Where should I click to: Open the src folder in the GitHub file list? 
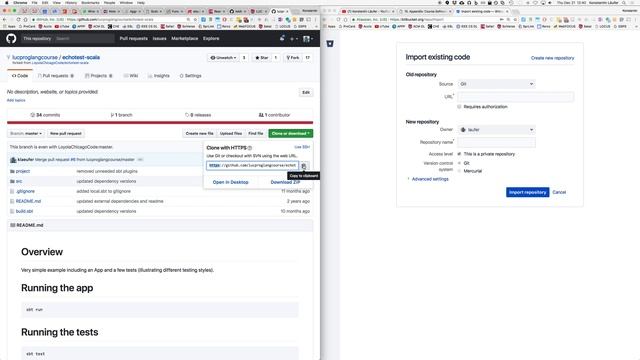coord(19,181)
